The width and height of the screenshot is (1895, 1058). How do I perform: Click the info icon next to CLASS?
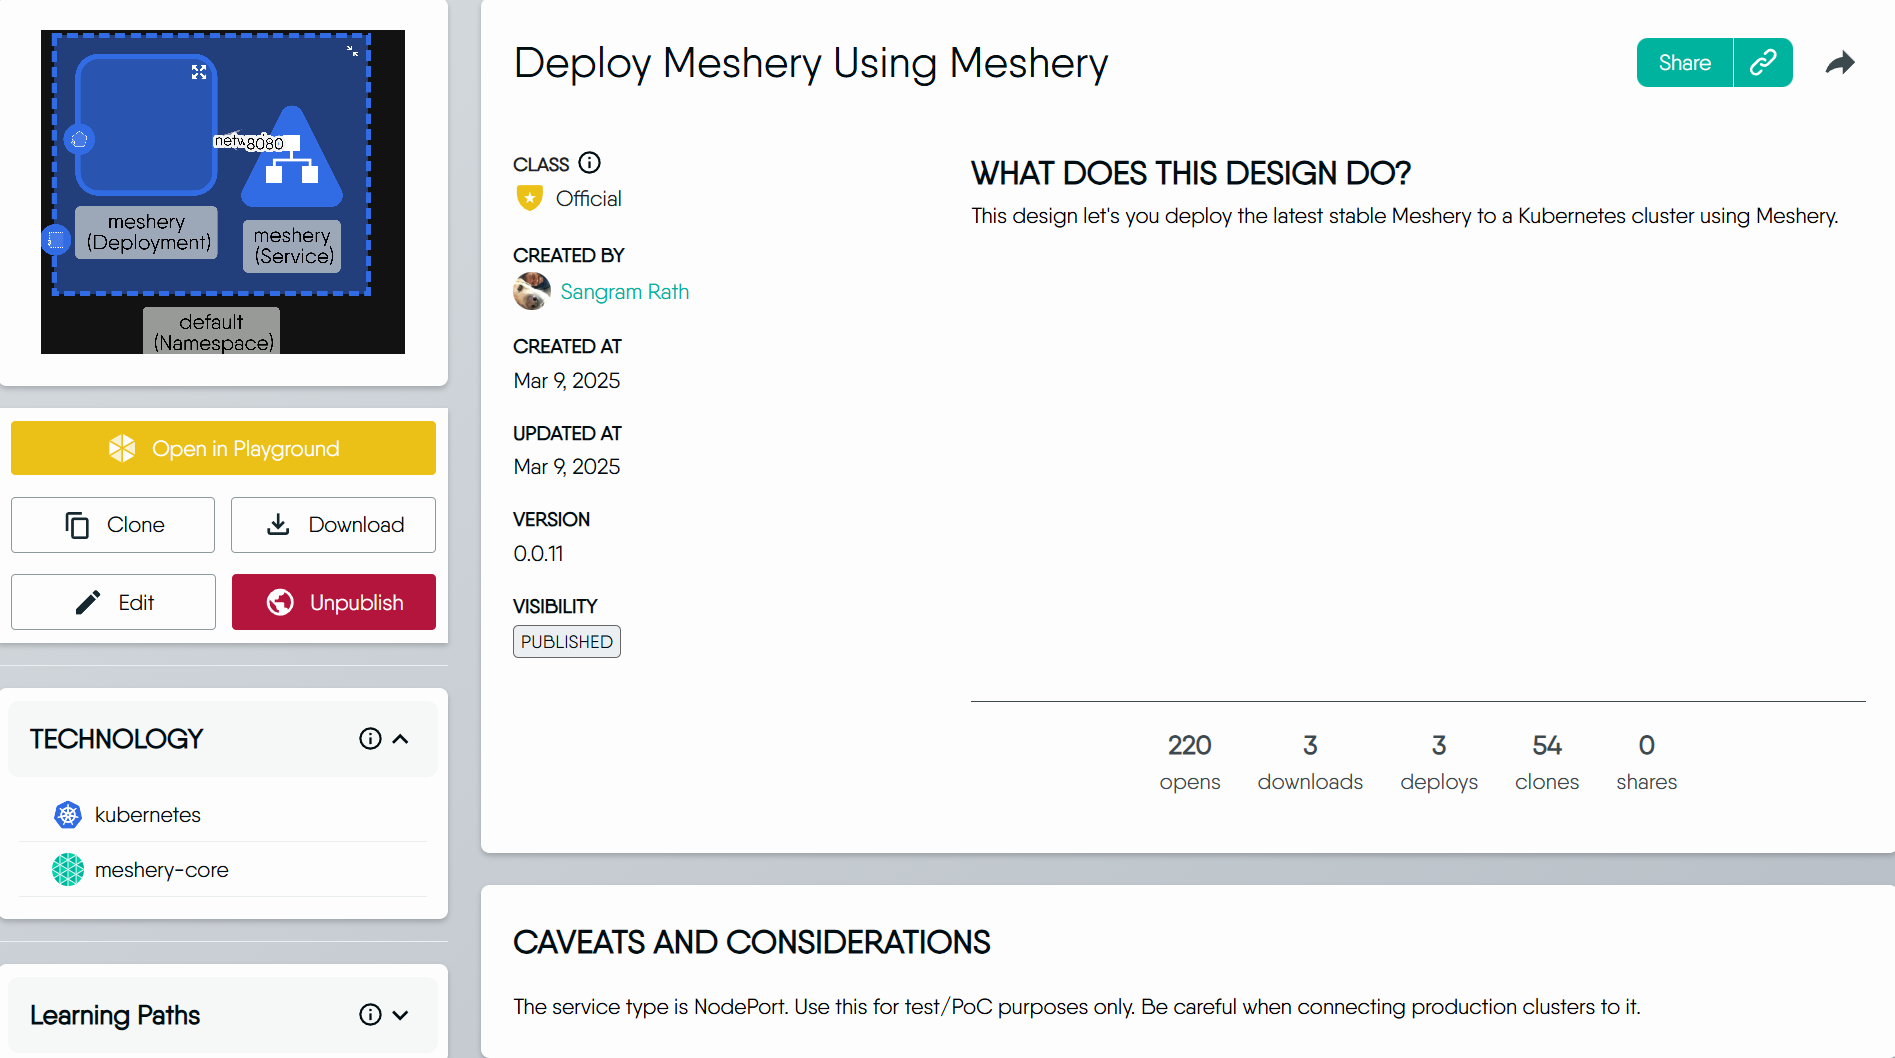click(x=591, y=162)
